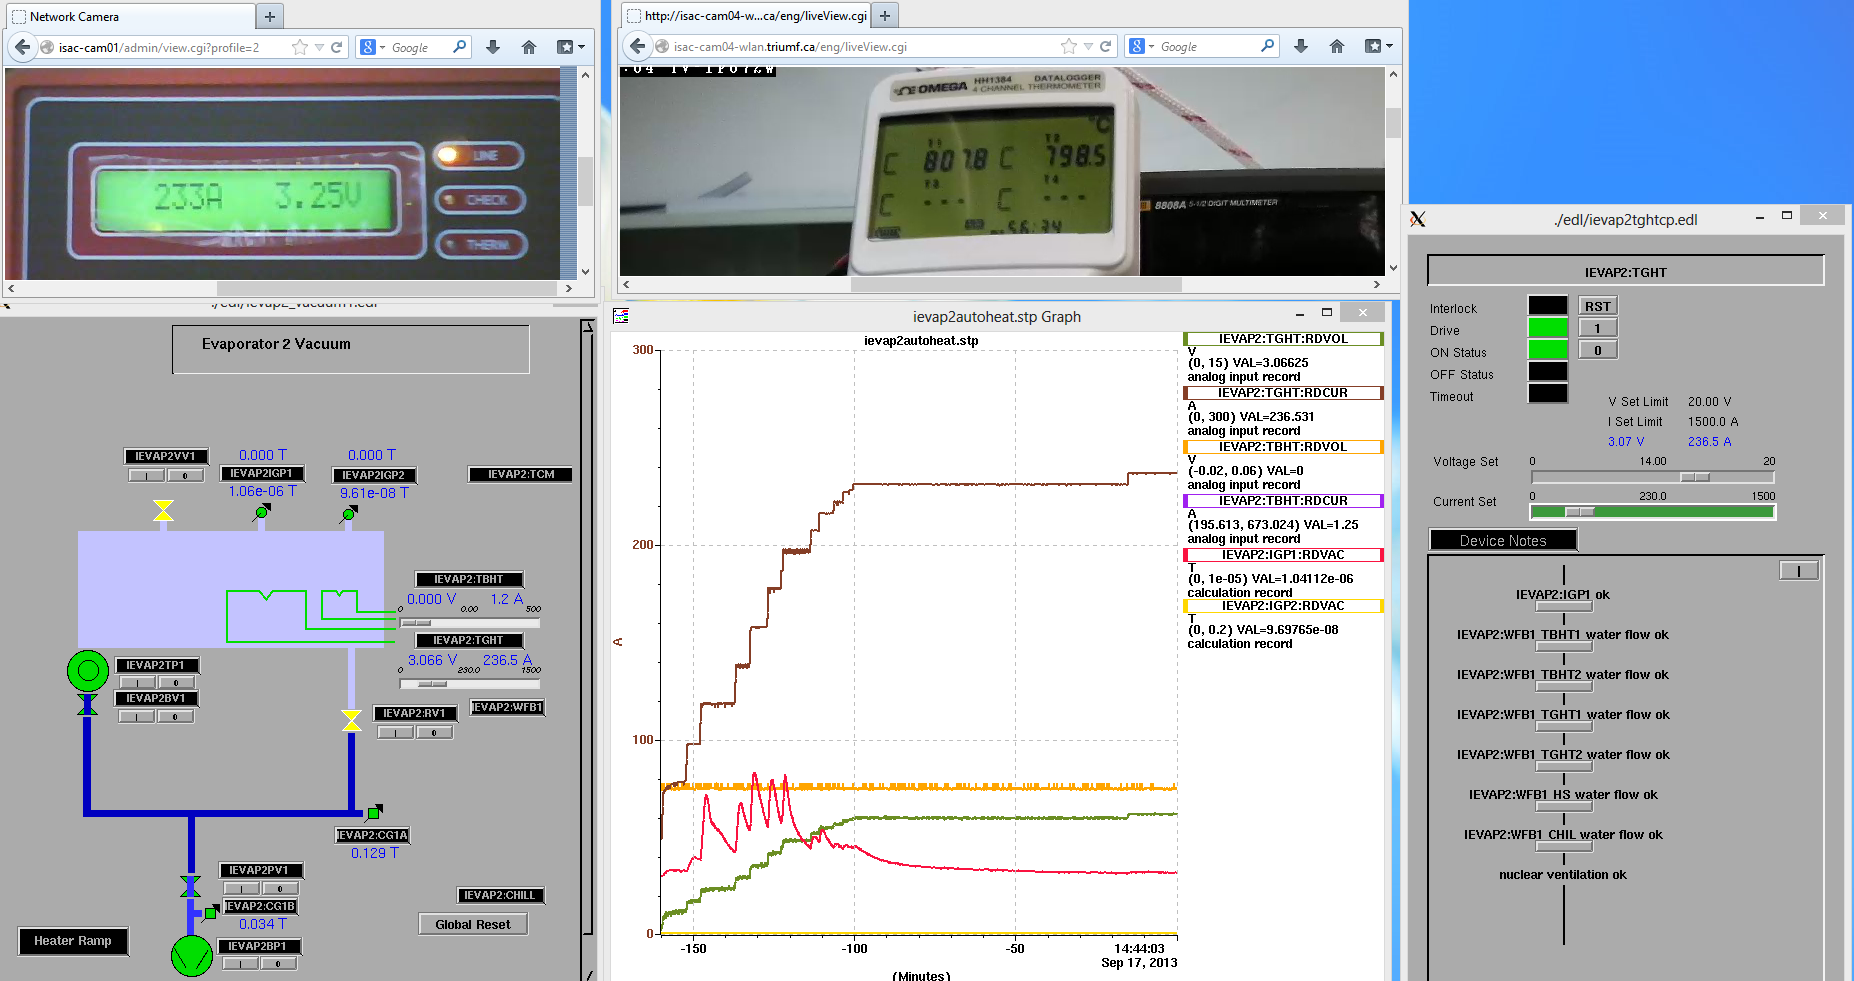Viewport: 1854px width, 981px height.
Task: Adjust the IEVAP2:TGHT slider on vacuum display
Action: point(470,684)
